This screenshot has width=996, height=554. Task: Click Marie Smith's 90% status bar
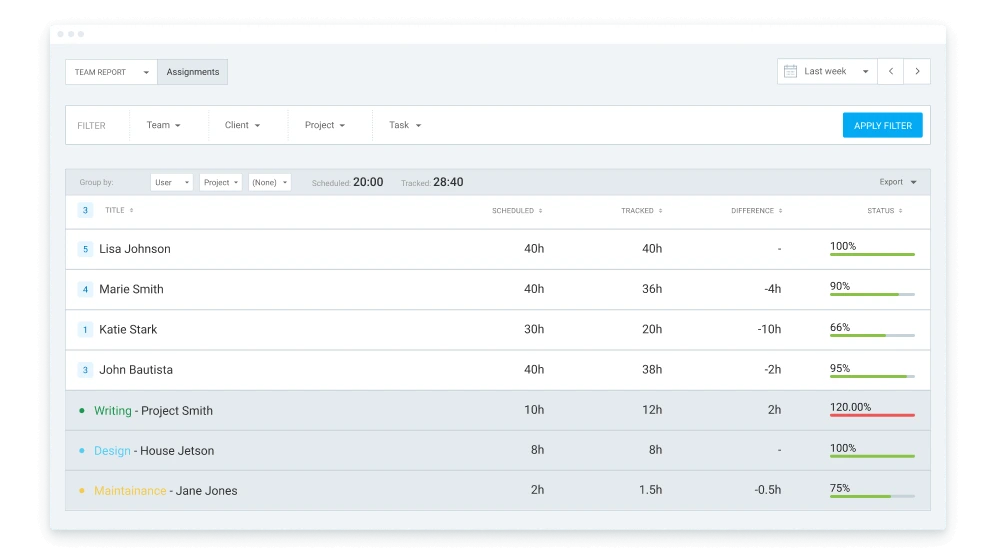(872, 295)
